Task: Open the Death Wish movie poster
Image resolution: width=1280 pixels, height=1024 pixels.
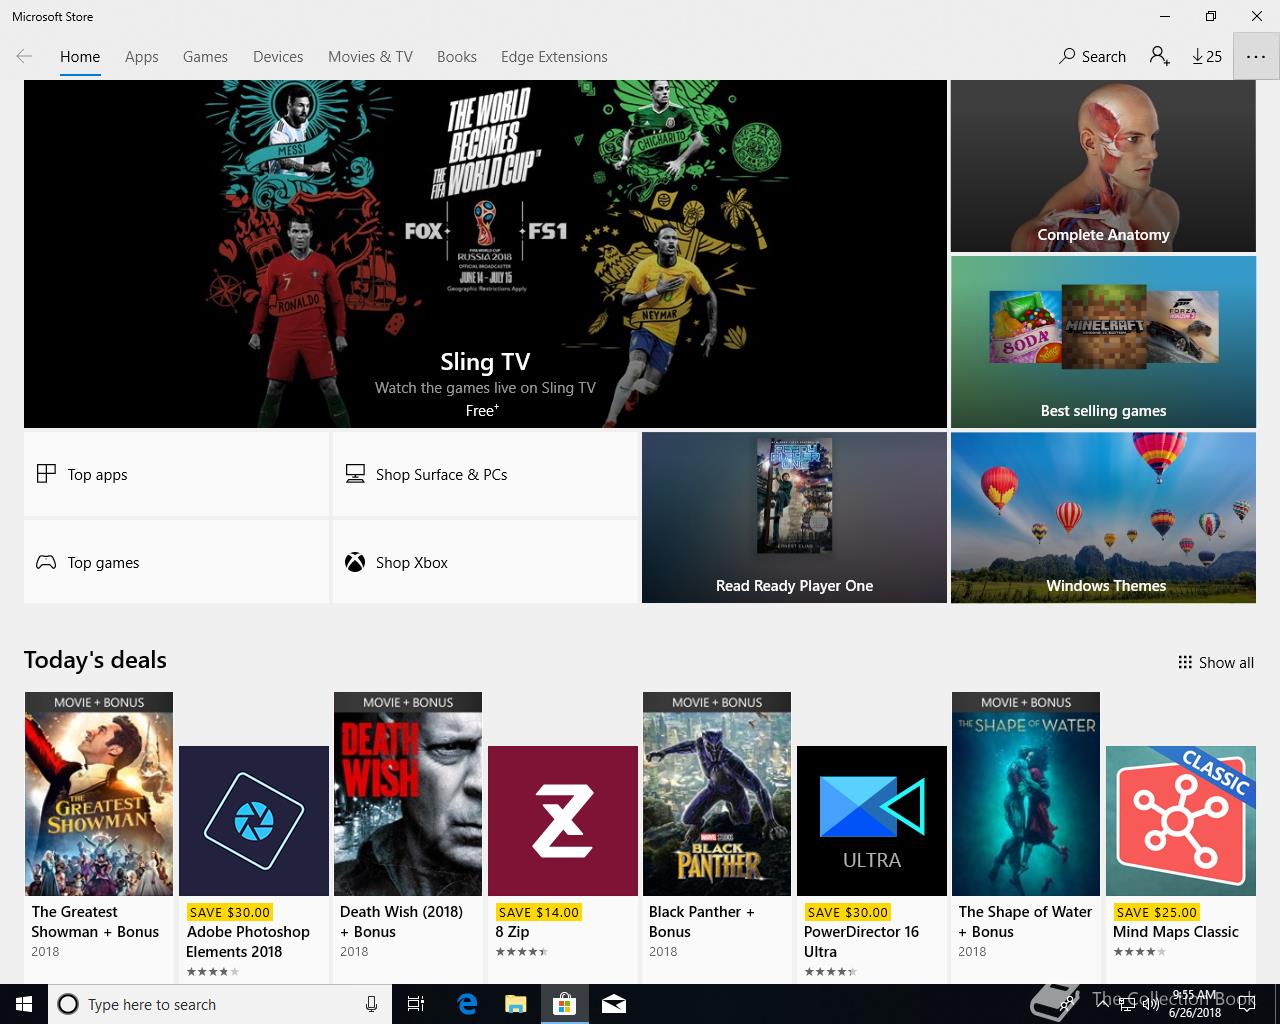Action: coord(408,794)
